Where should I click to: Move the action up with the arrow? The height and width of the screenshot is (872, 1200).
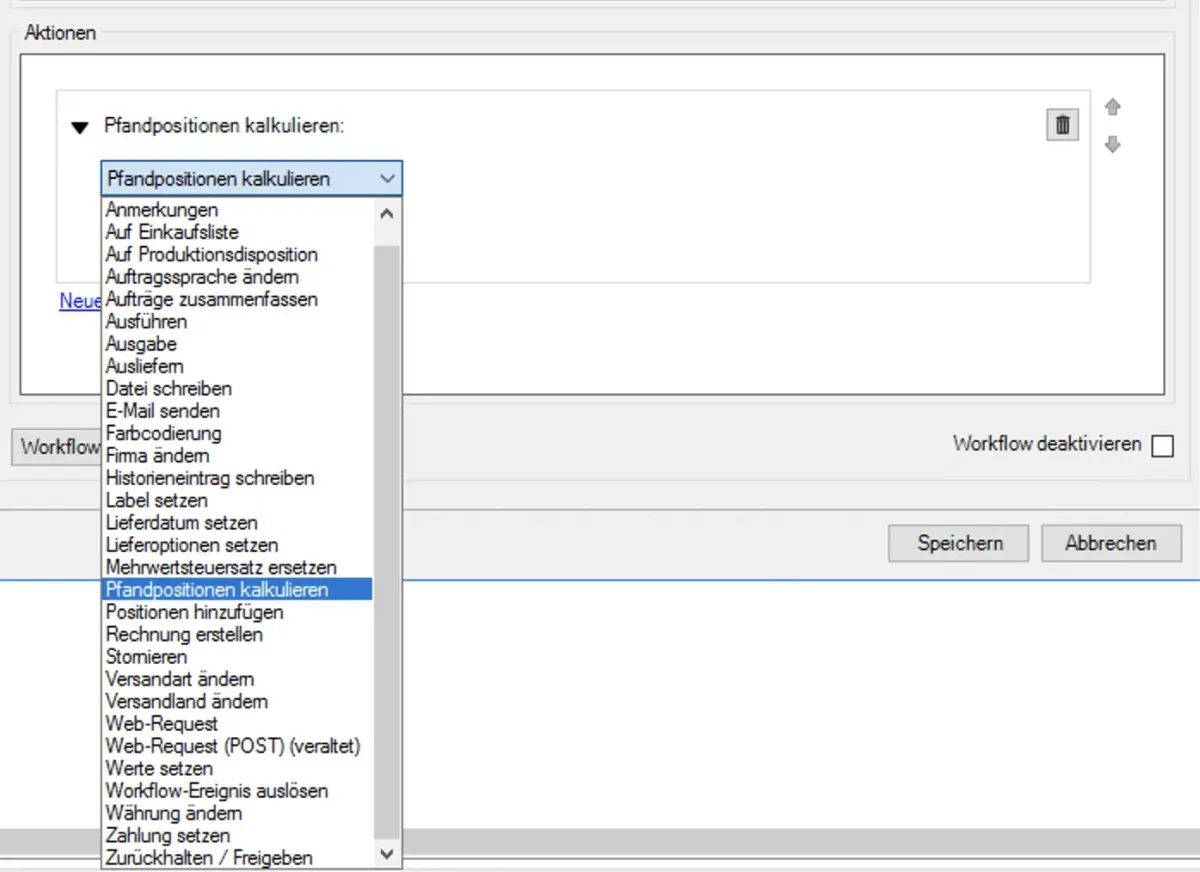click(x=1112, y=108)
